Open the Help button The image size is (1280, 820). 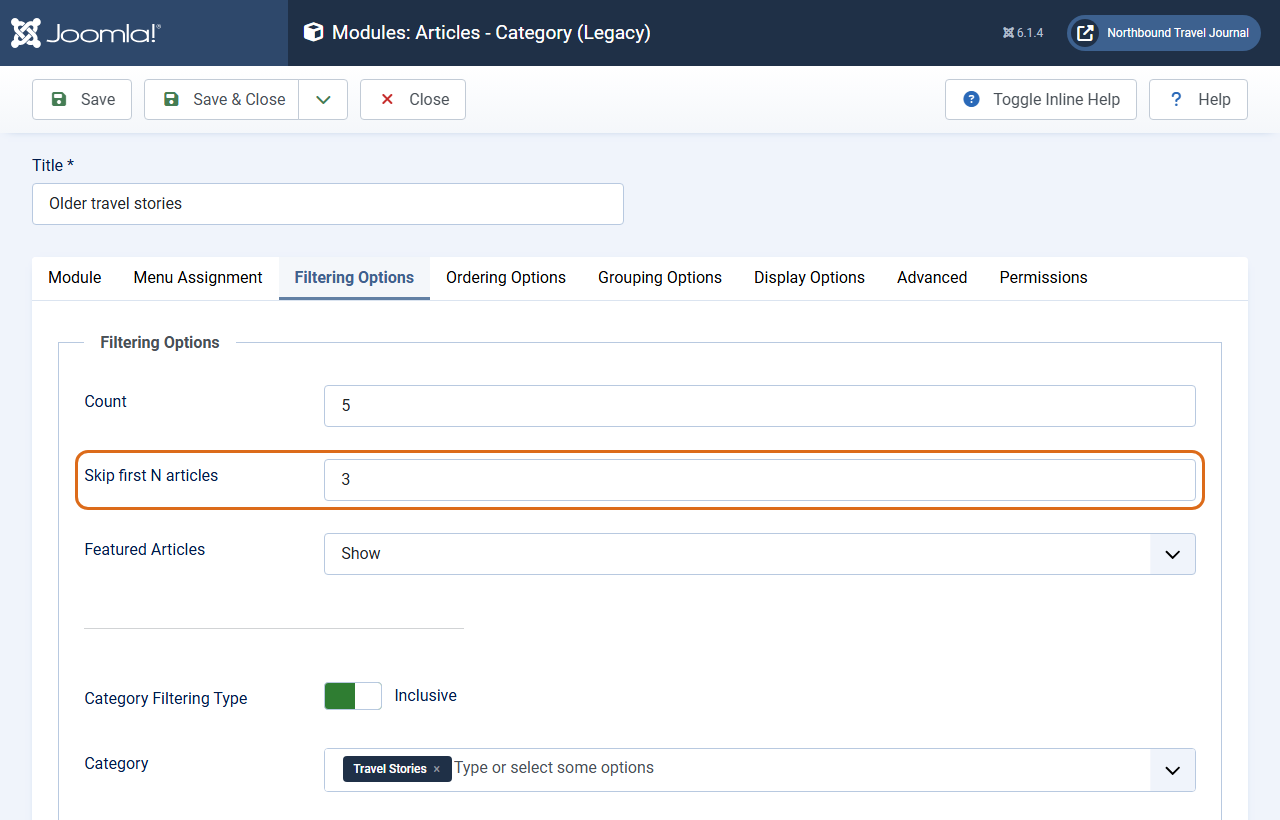coord(1198,100)
